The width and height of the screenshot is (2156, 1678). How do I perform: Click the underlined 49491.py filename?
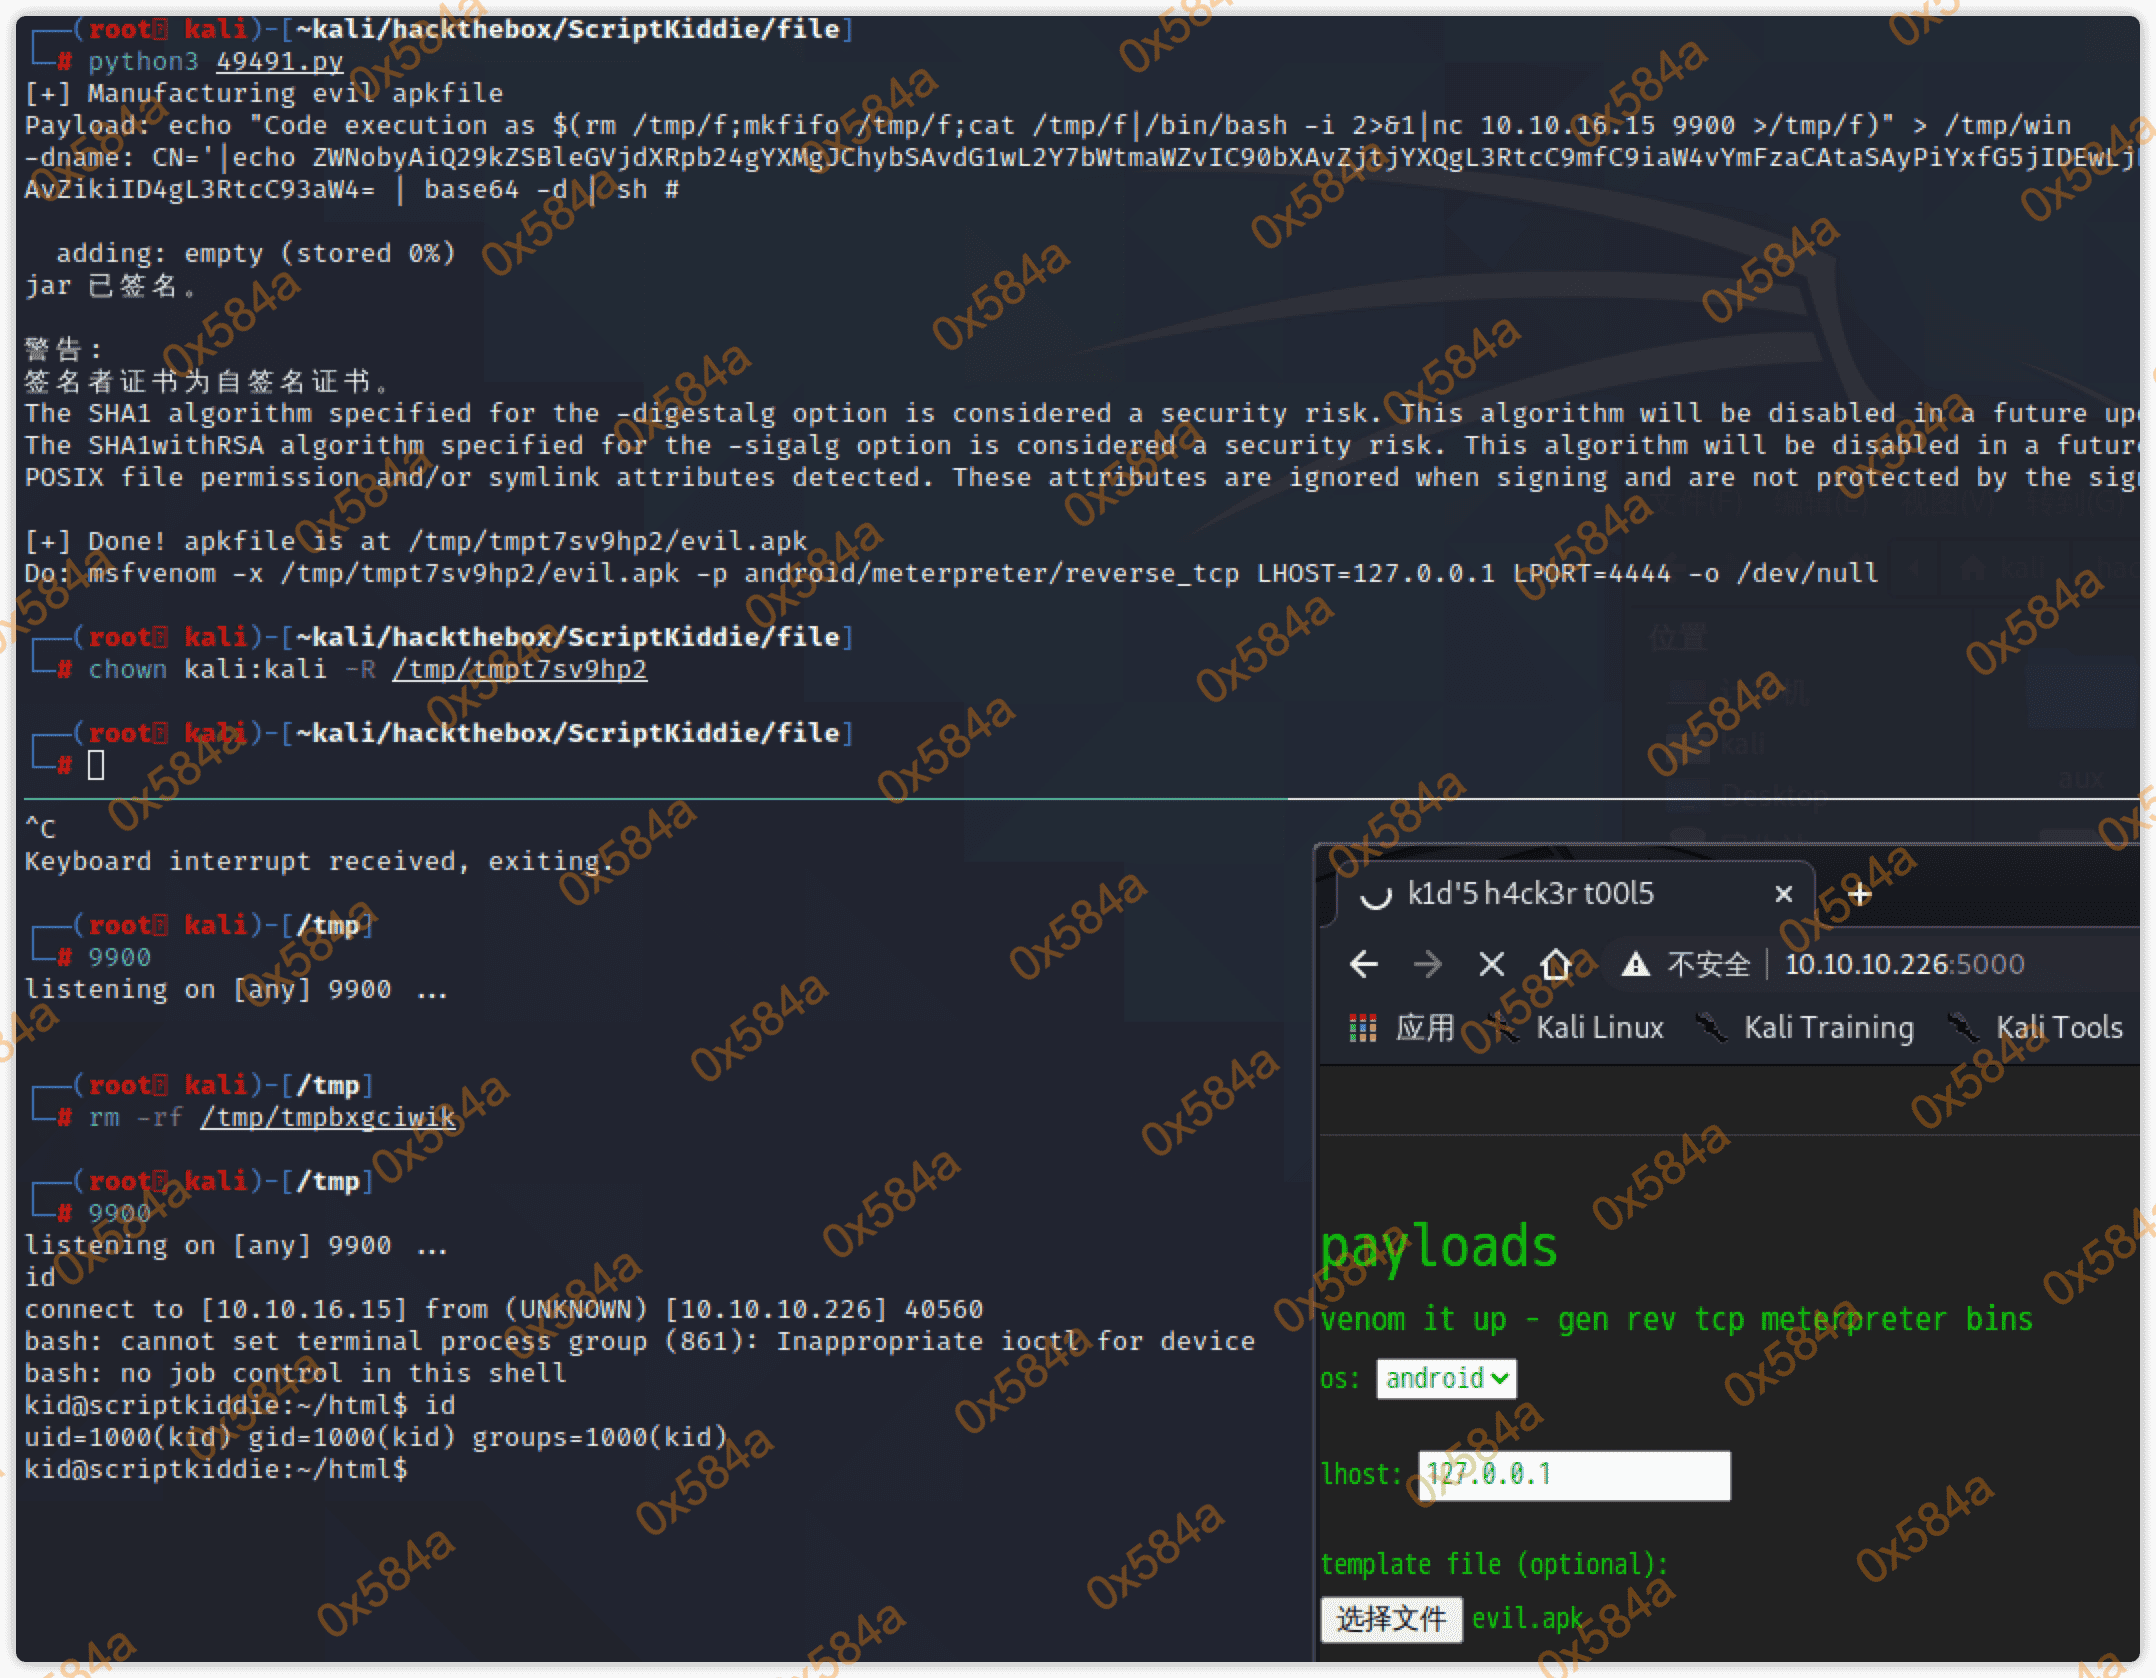[x=279, y=61]
